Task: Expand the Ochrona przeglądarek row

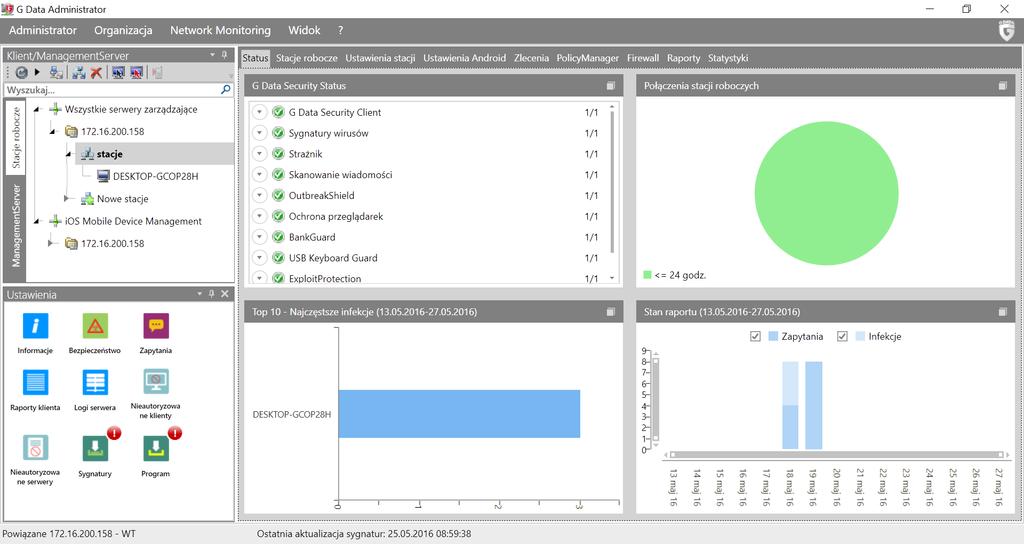Action: (x=259, y=216)
